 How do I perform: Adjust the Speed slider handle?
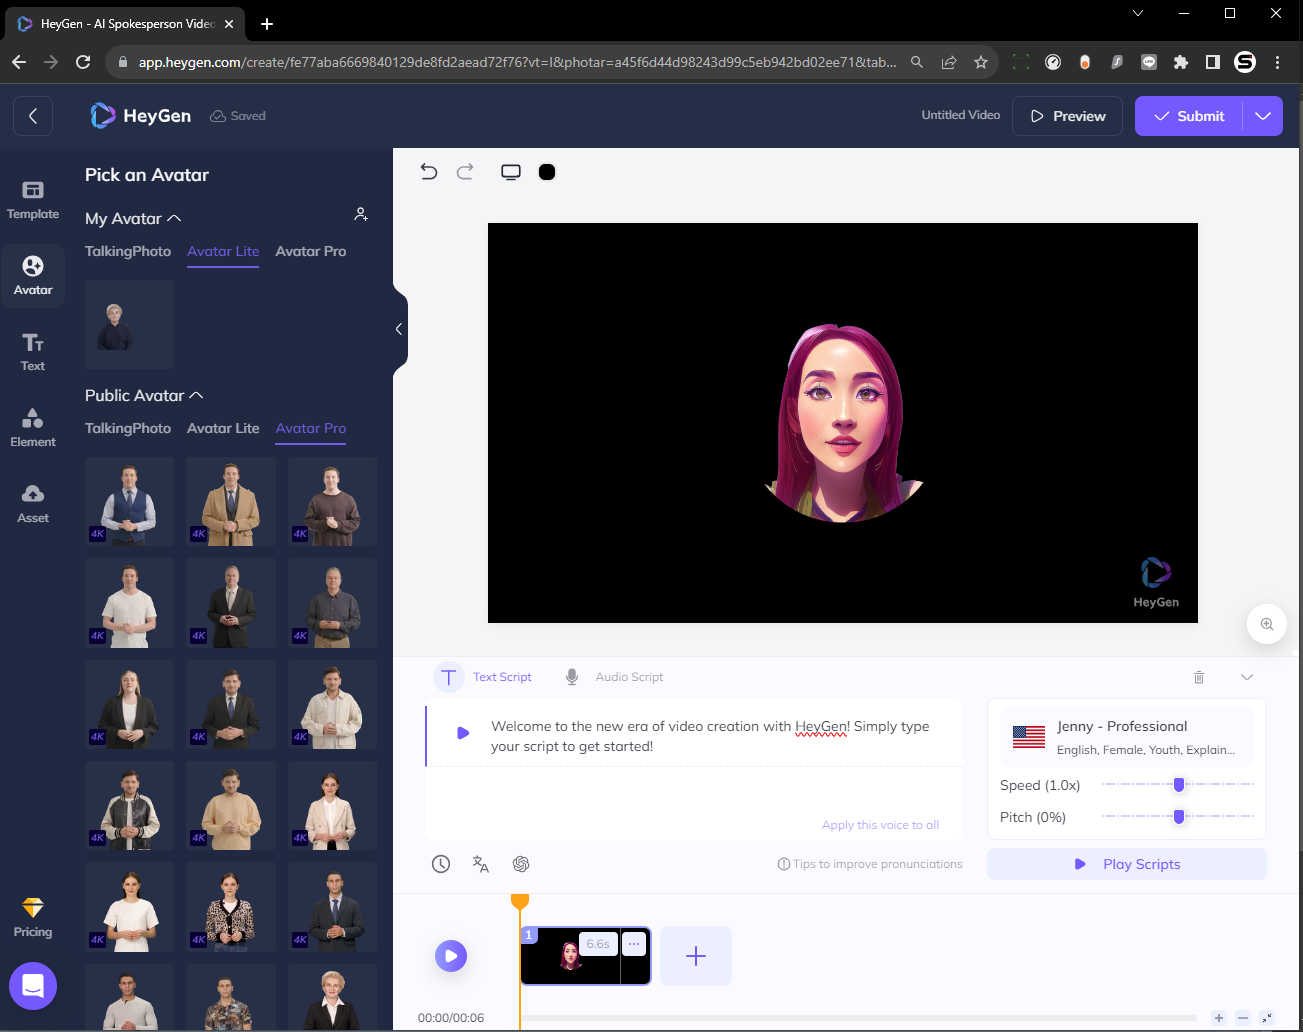(x=1179, y=785)
